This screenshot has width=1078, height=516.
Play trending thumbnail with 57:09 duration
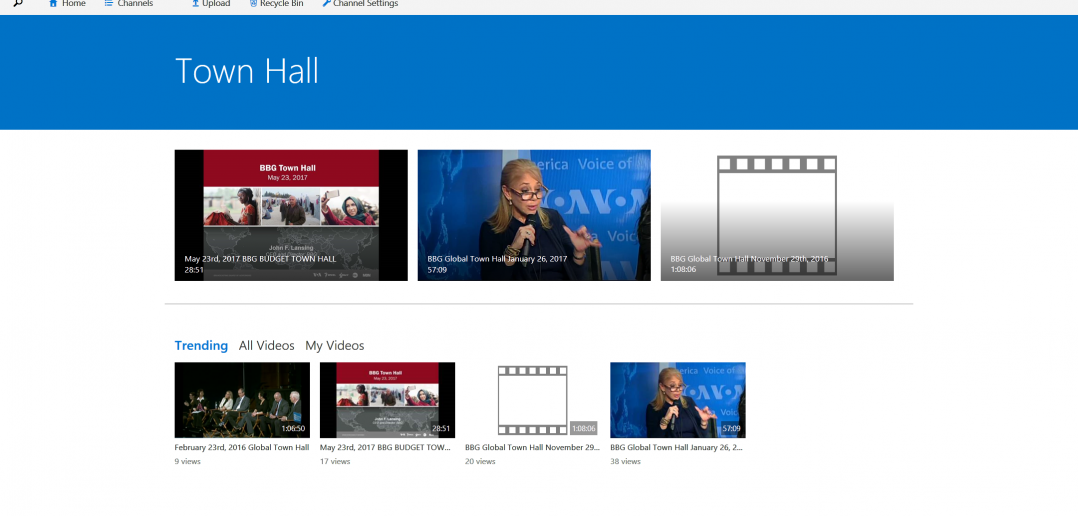(x=678, y=400)
